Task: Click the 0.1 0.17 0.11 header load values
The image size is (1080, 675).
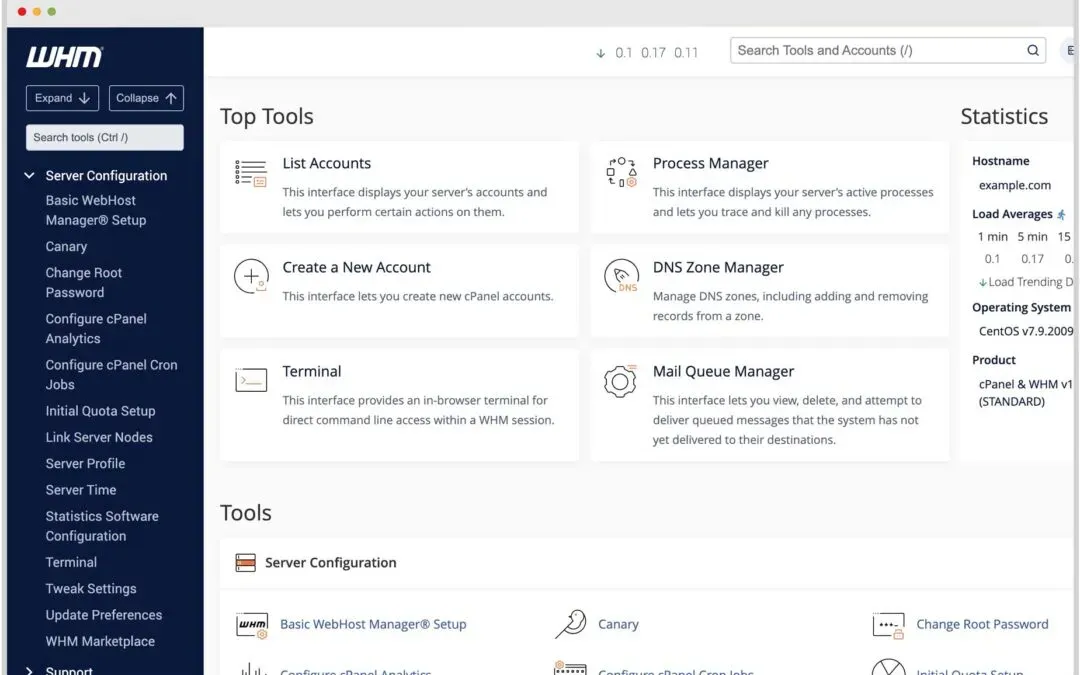Action: click(x=656, y=53)
